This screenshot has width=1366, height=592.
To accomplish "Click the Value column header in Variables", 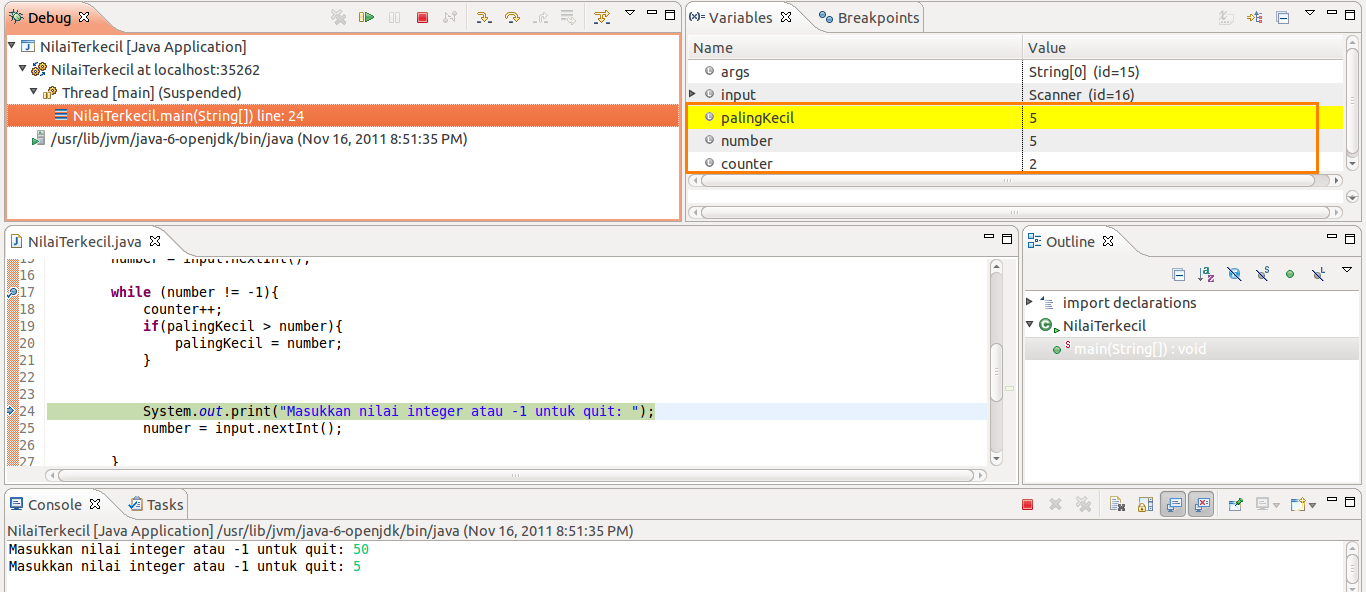I will 1184,48.
